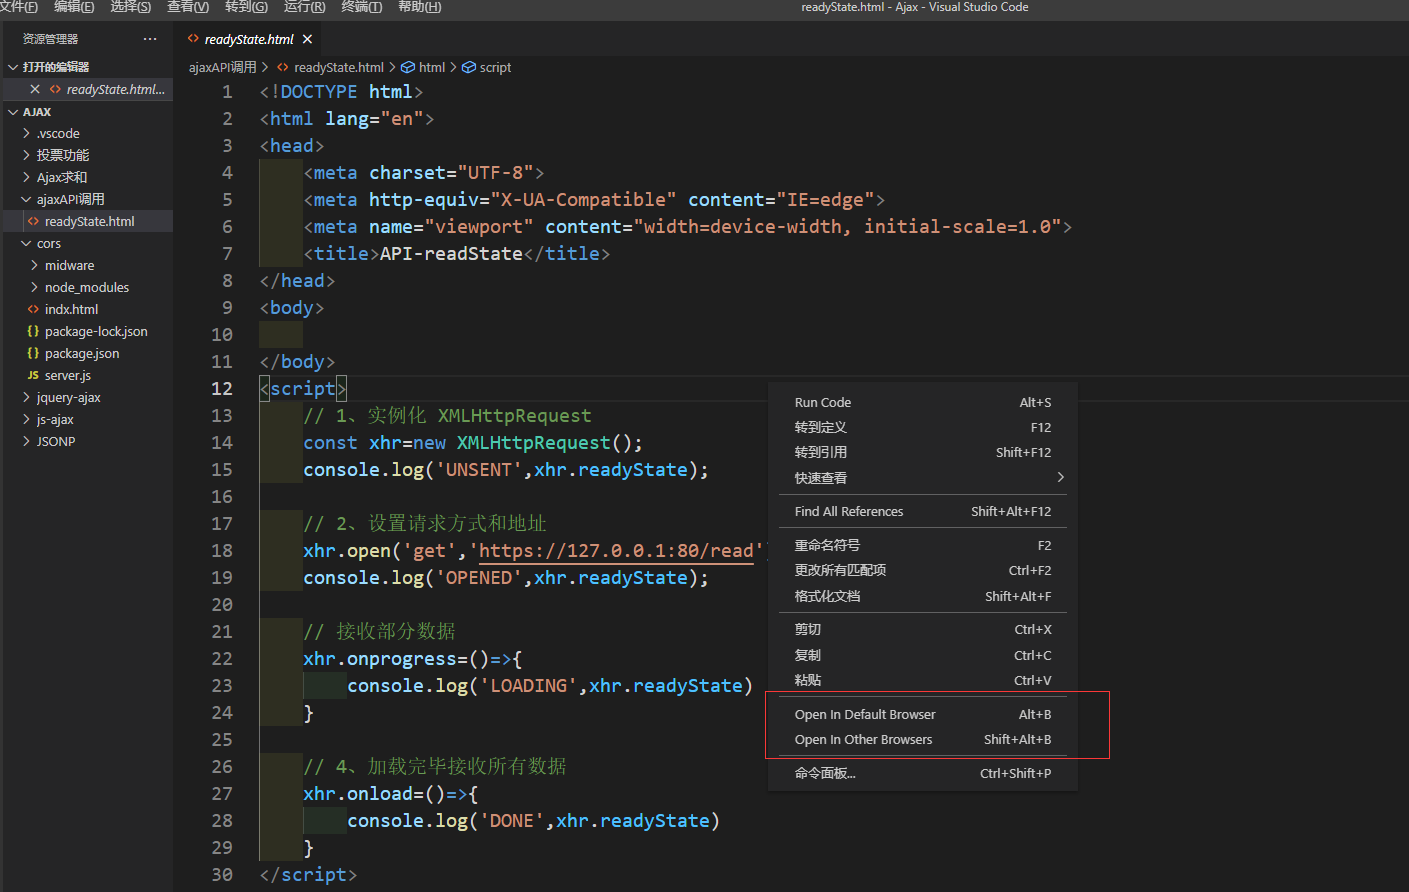
Task: Expand the js-ajax folder
Action: (26, 419)
